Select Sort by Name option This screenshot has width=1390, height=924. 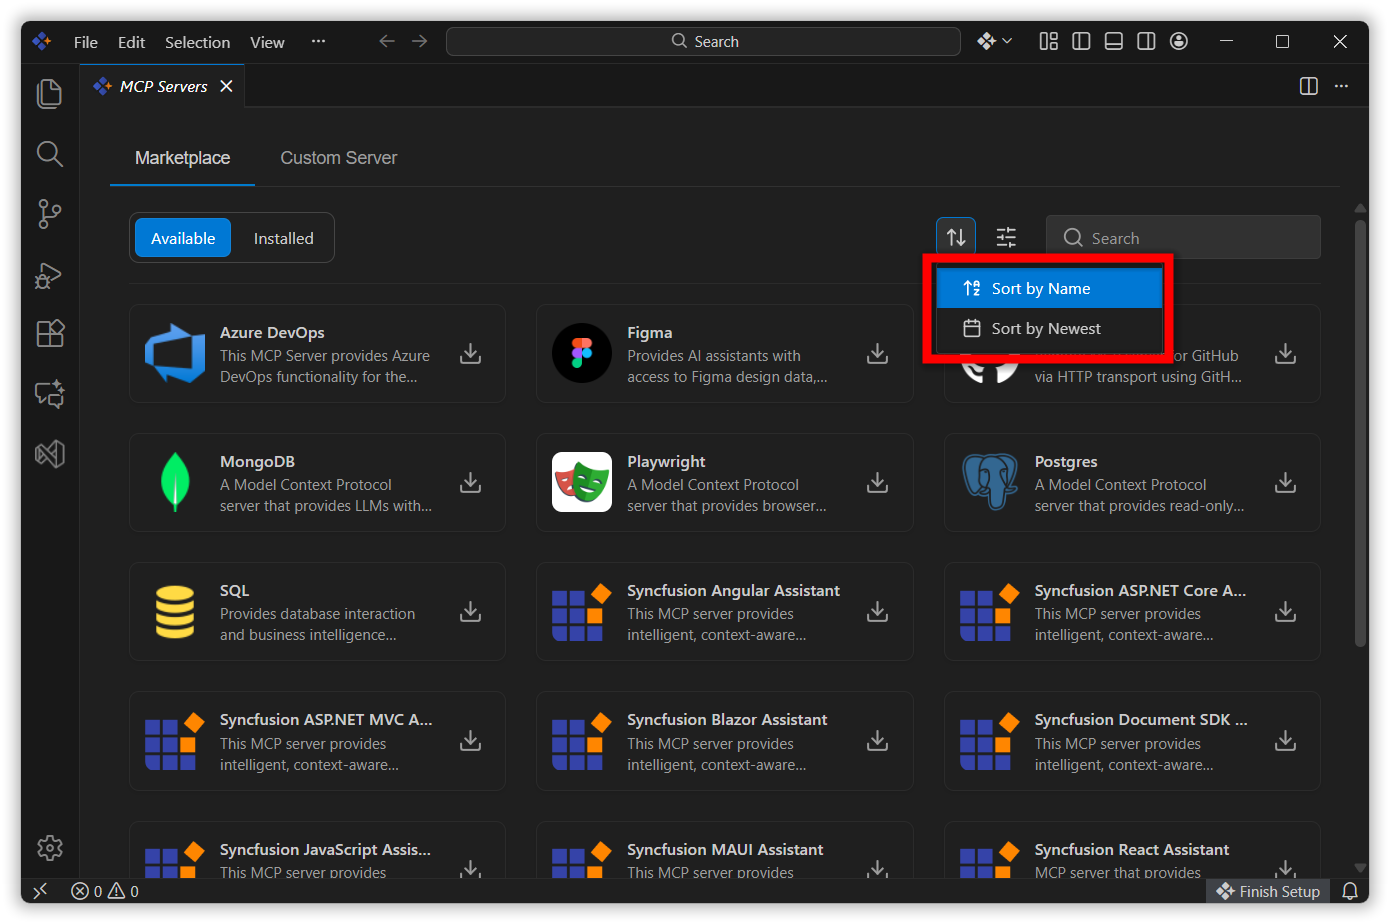coord(1040,289)
